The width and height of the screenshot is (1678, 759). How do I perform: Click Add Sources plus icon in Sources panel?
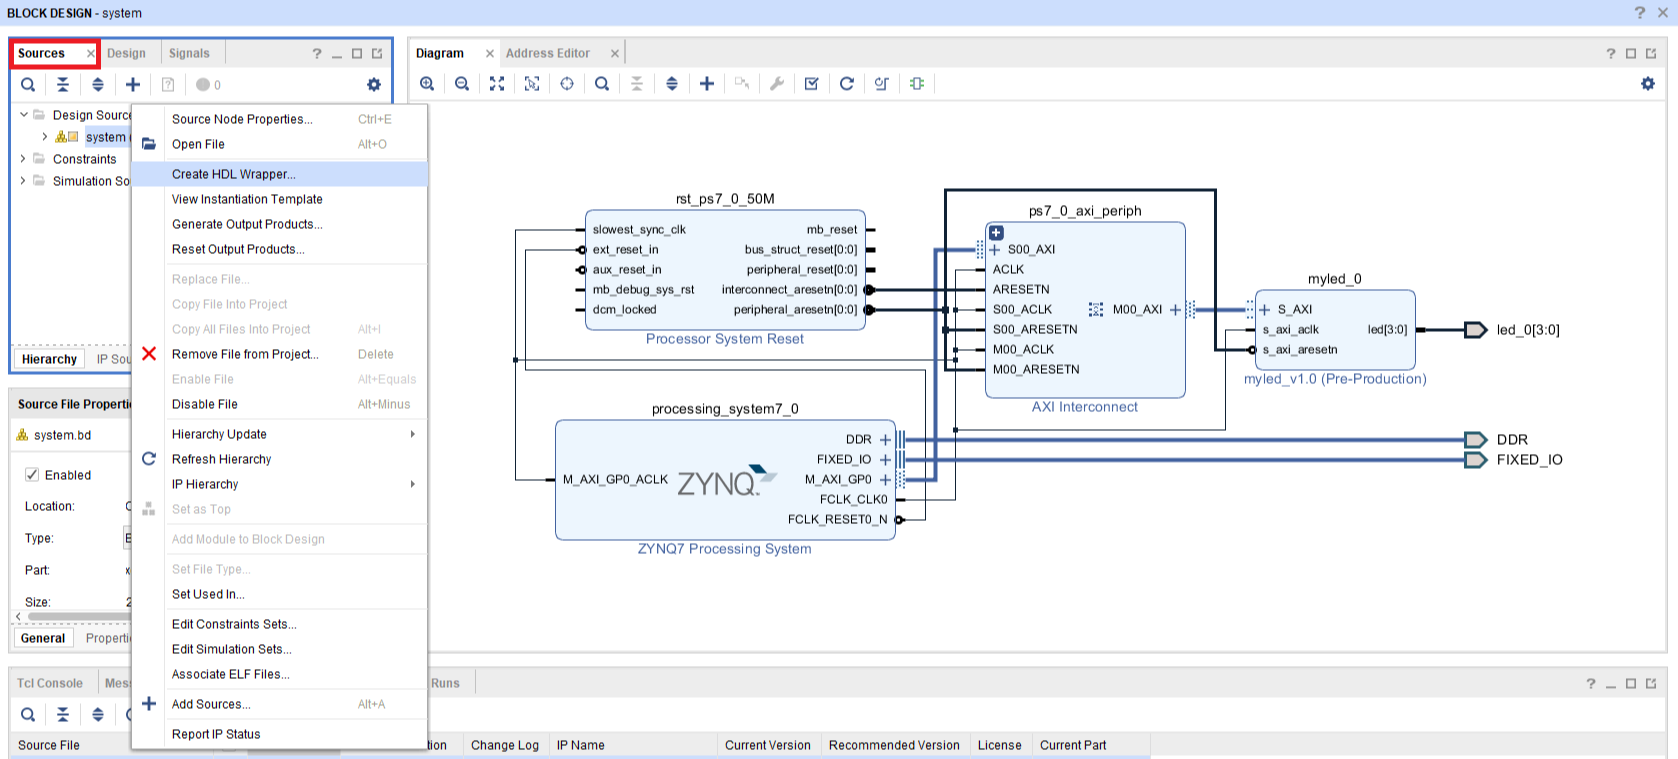(133, 85)
